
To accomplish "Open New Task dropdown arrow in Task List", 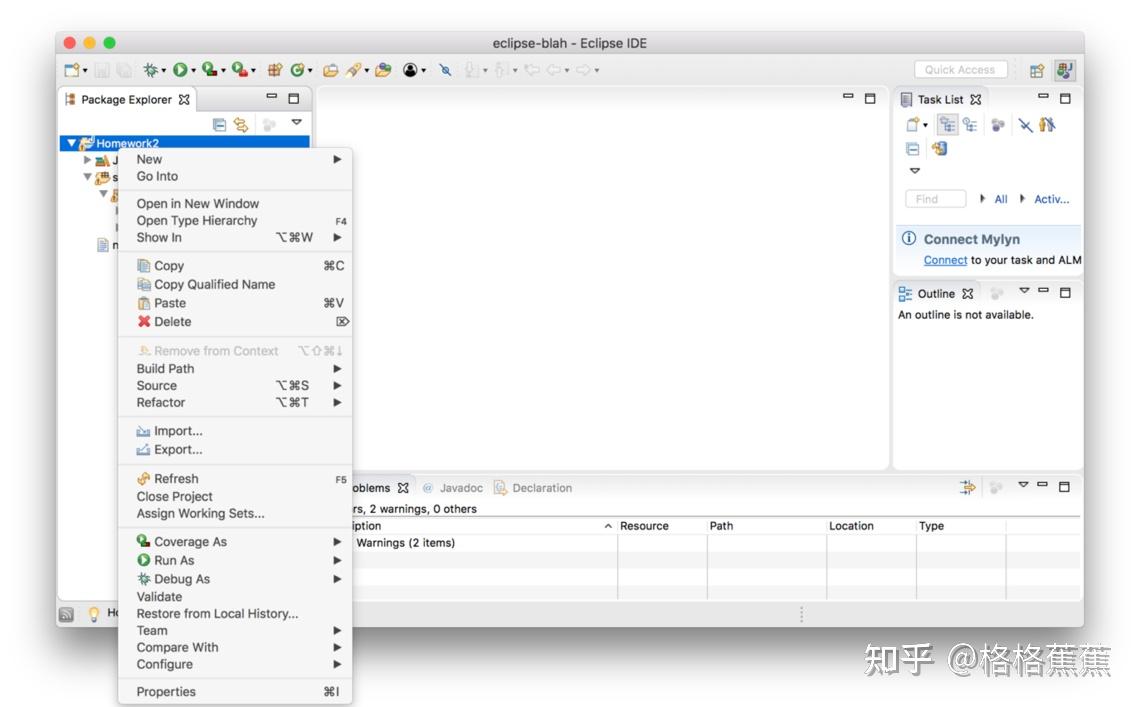I will coord(925,125).
